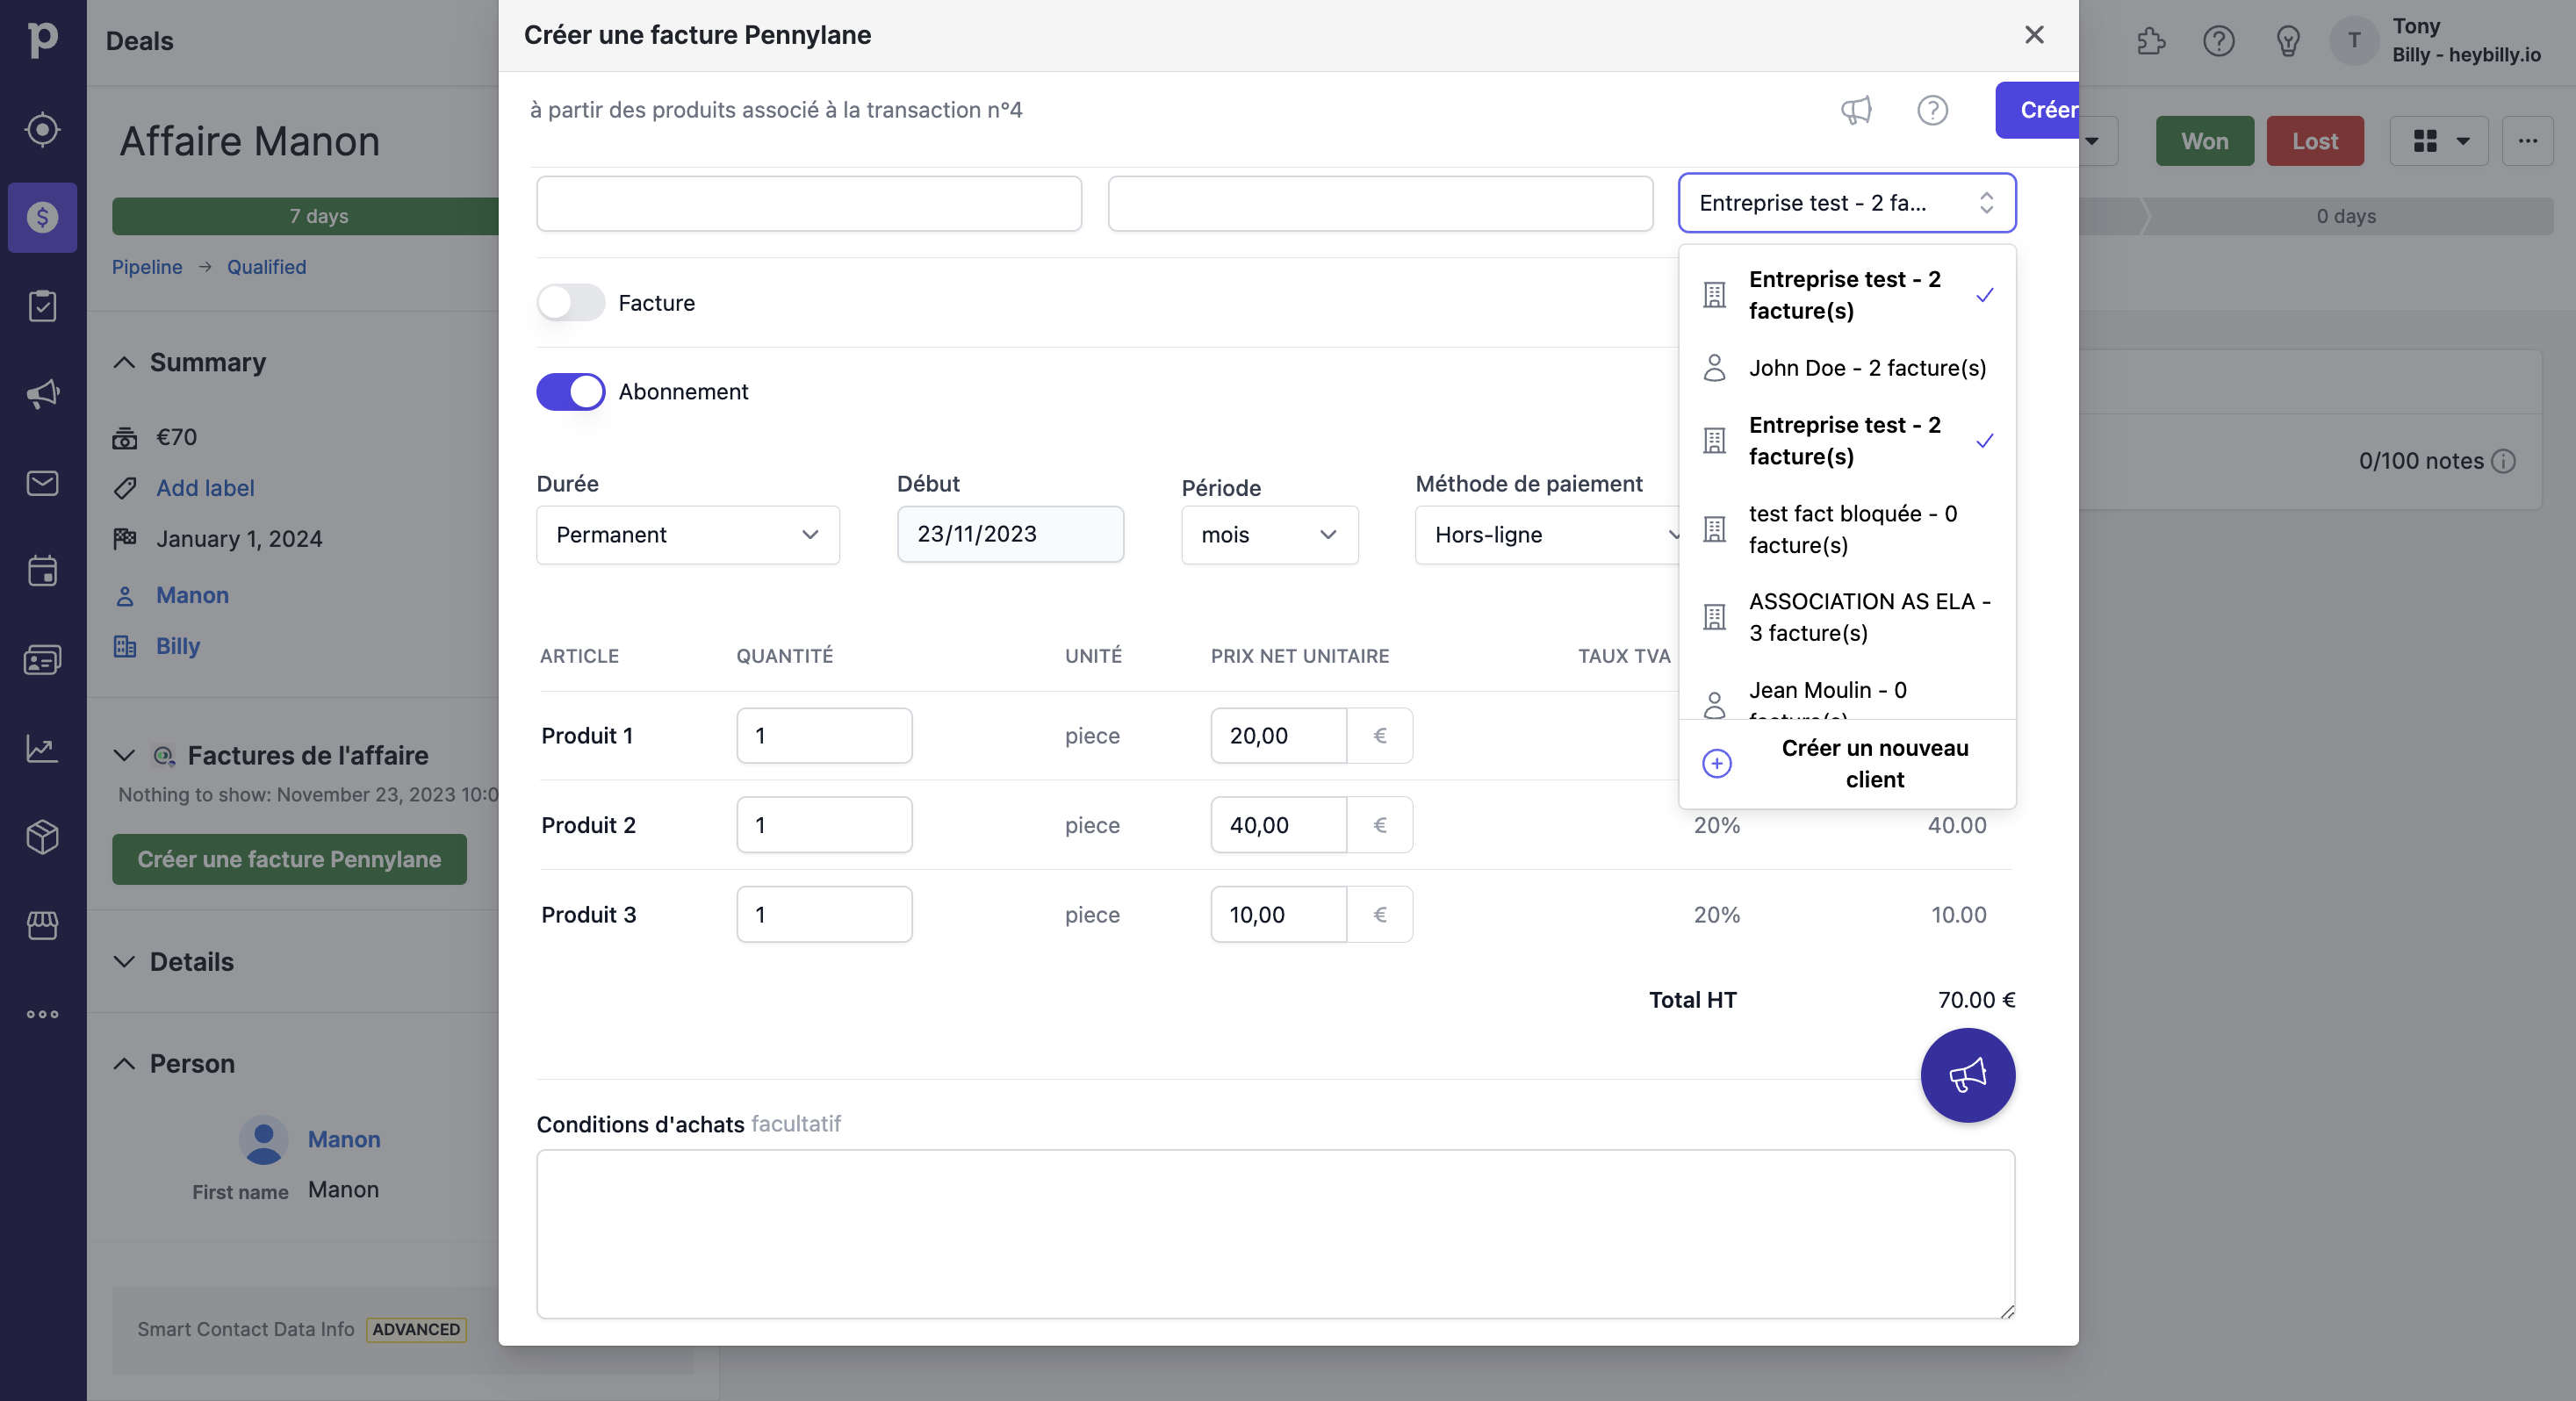Open Activities calendar icon in sidebar
2576x1401 pixels.
42,571
